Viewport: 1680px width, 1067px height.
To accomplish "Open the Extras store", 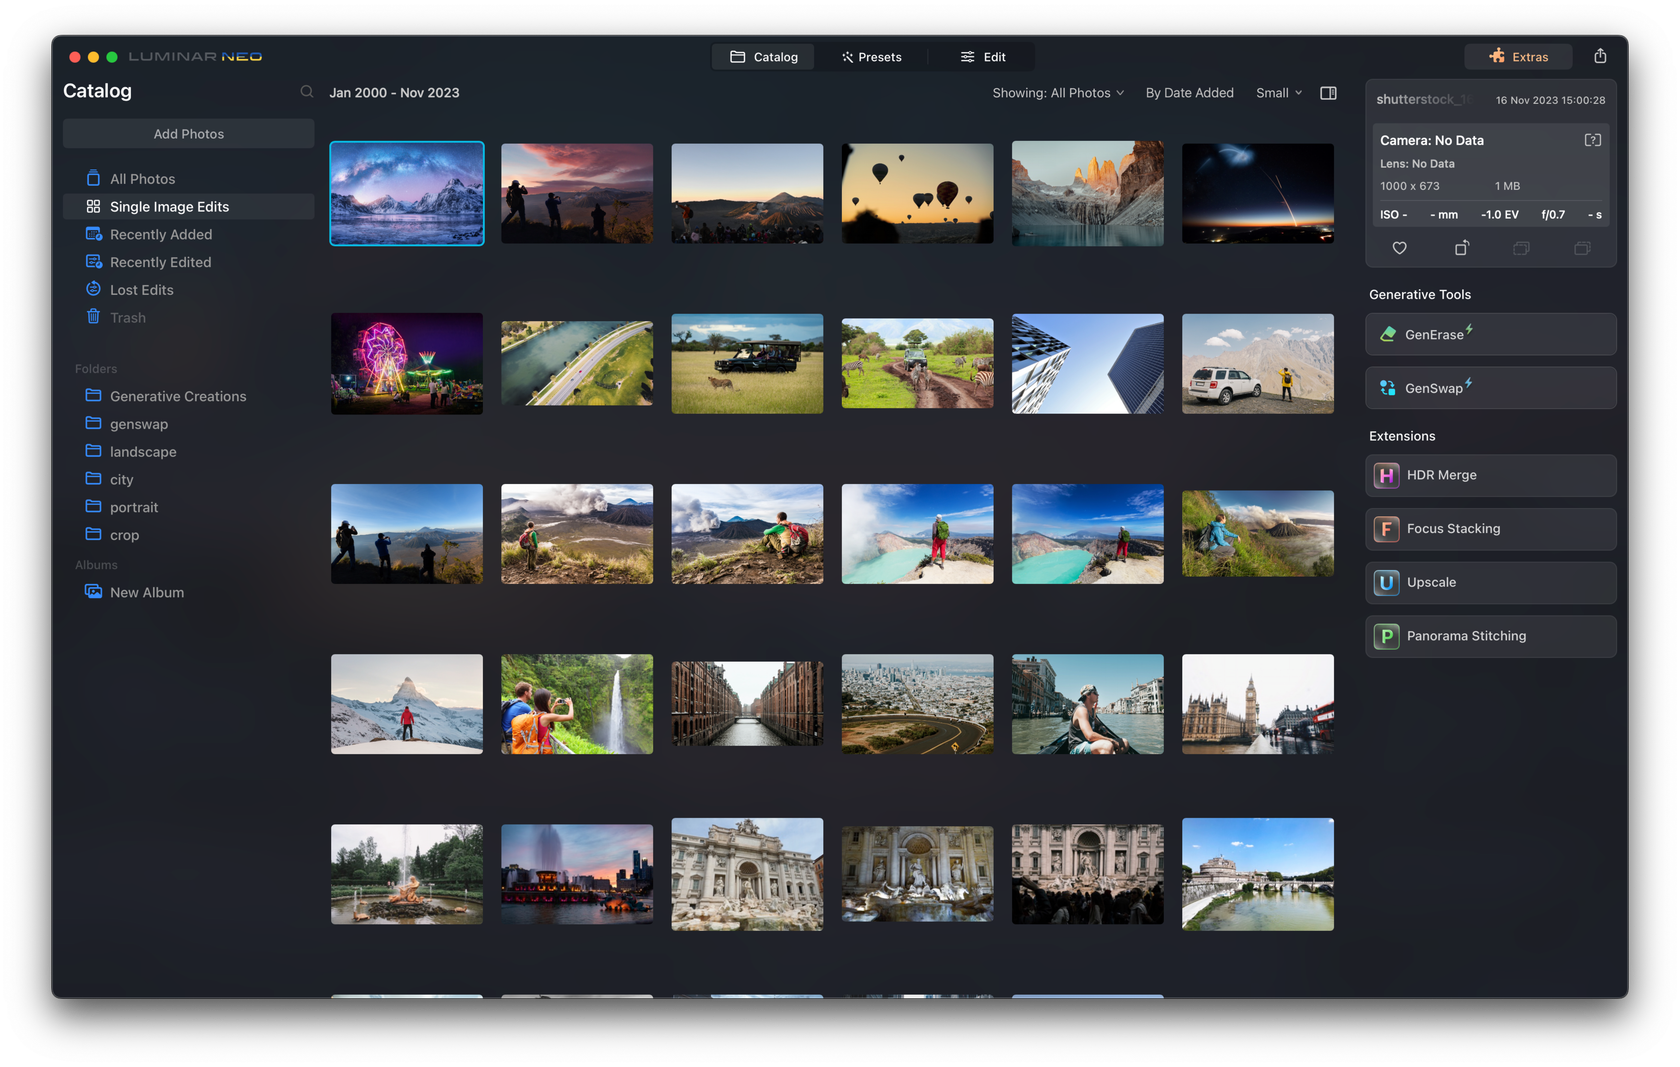I will click(x=1519, y=56).
